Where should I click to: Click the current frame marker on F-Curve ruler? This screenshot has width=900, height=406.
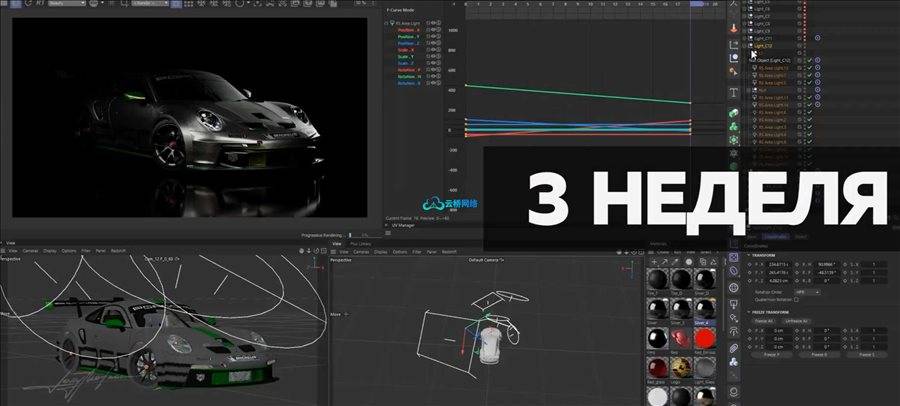tap(696, 3)
